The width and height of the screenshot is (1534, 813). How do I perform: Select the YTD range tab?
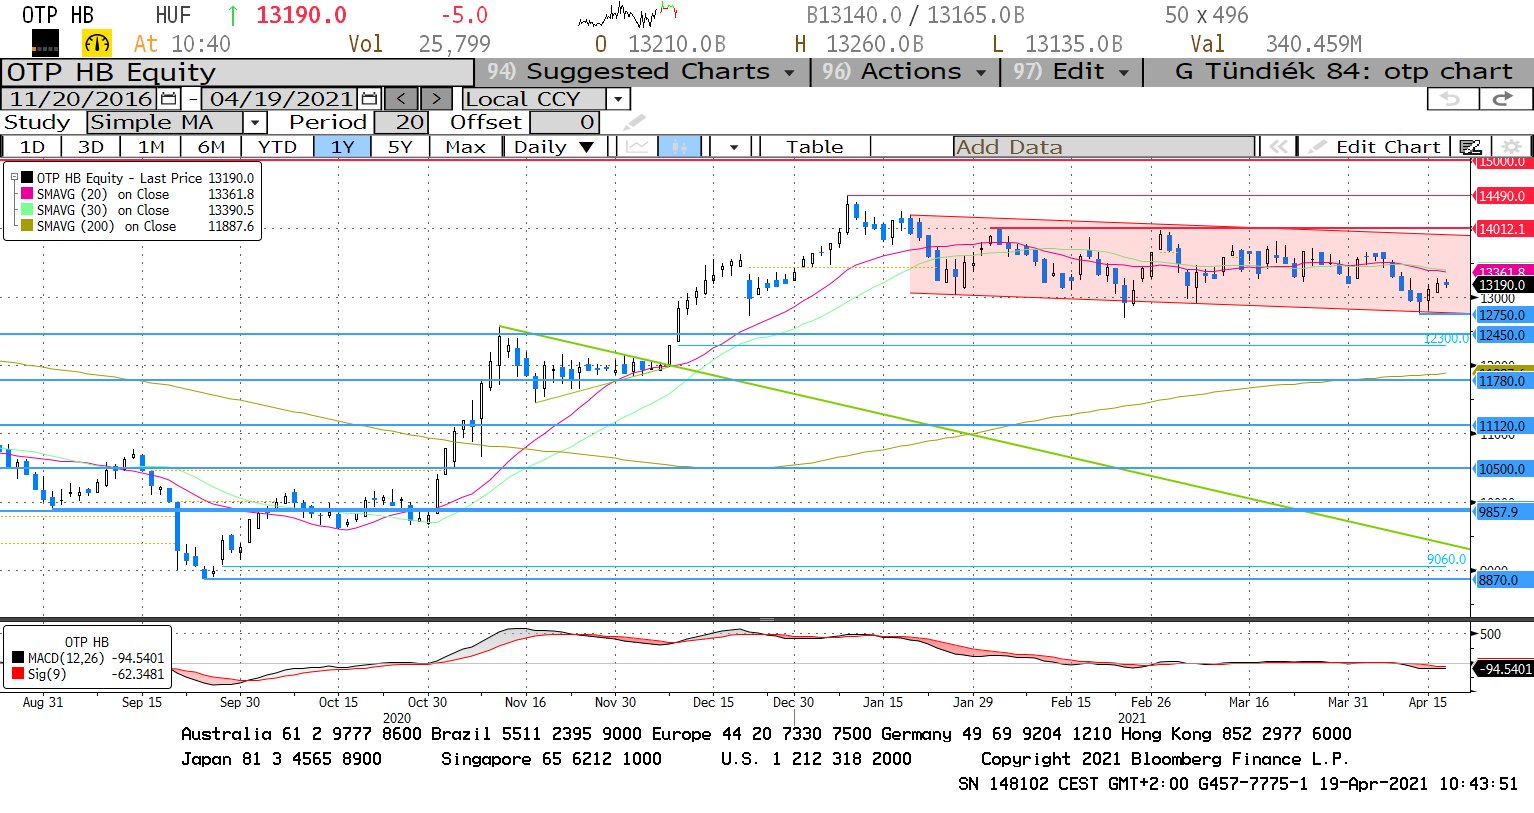click(277, 147)
